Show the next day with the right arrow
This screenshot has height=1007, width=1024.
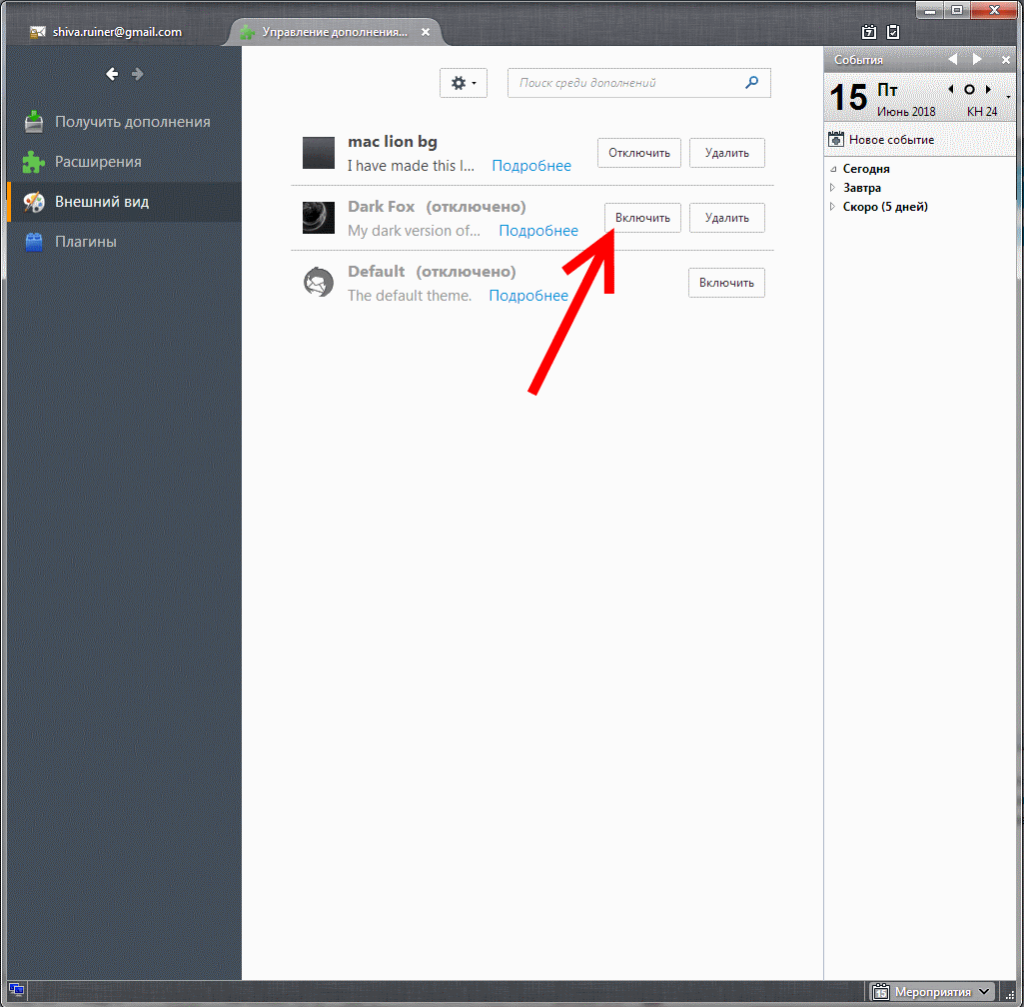click(x=987, y=90)
